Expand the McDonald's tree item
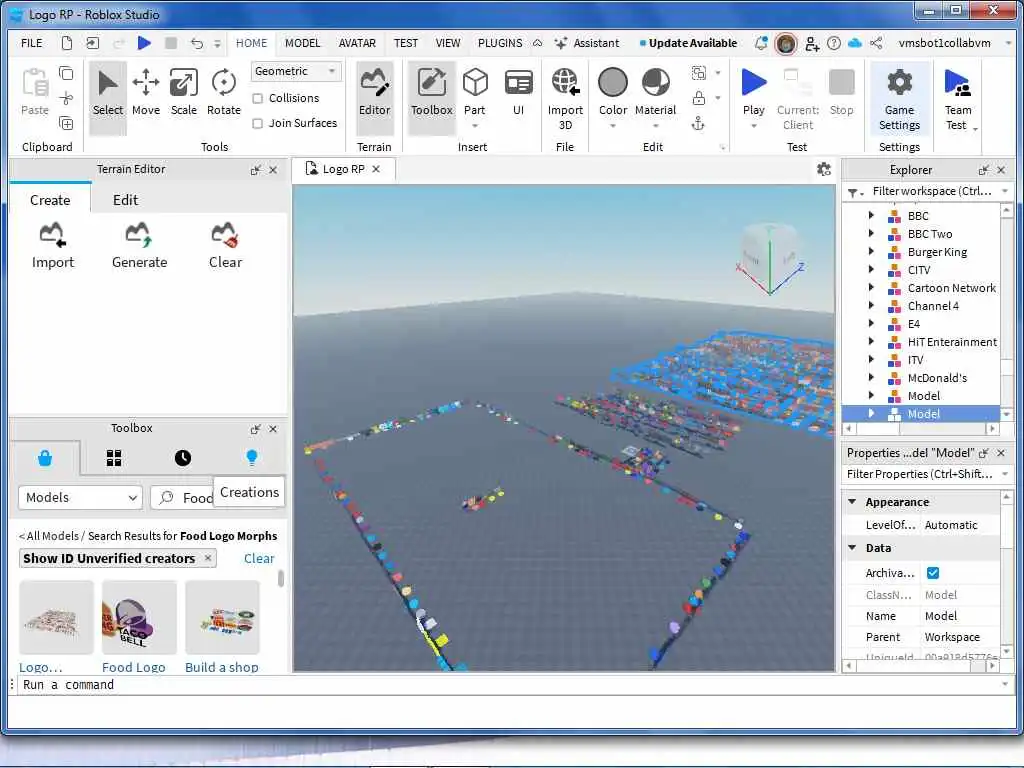 click(x=871, y=377)
